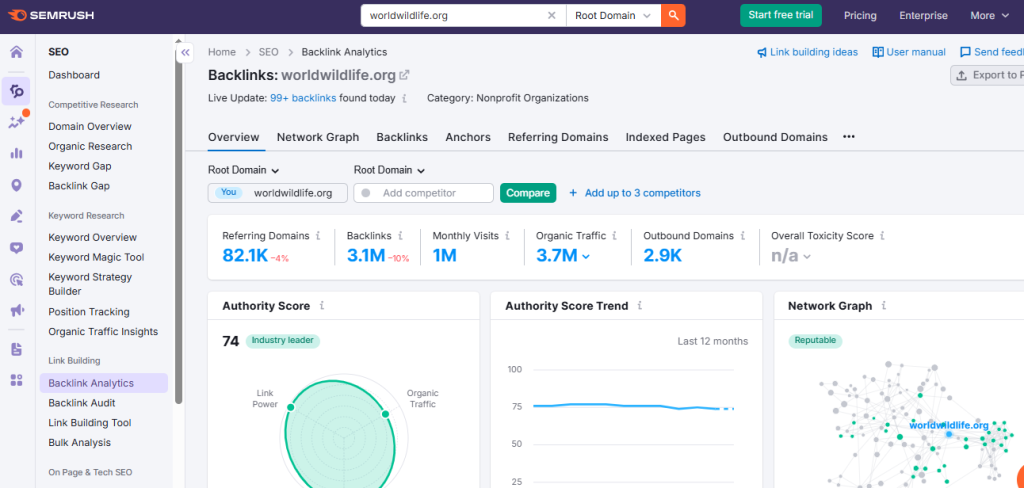Open the home icon in left rail

click(16, 53)
